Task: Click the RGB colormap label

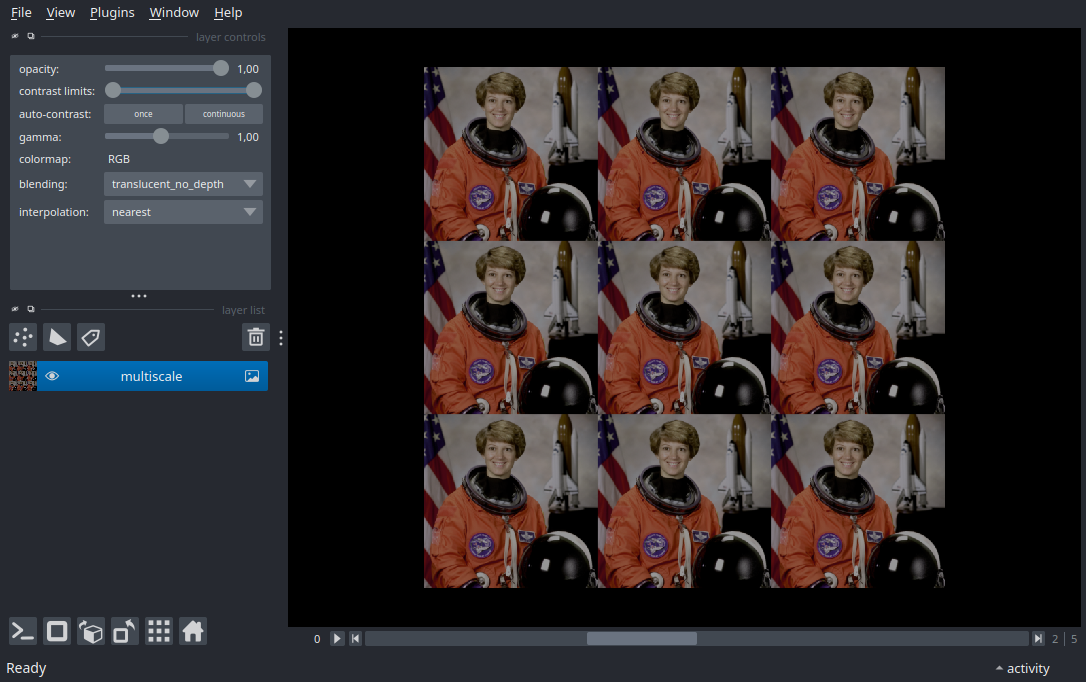Action: click(x=119, y=159)
